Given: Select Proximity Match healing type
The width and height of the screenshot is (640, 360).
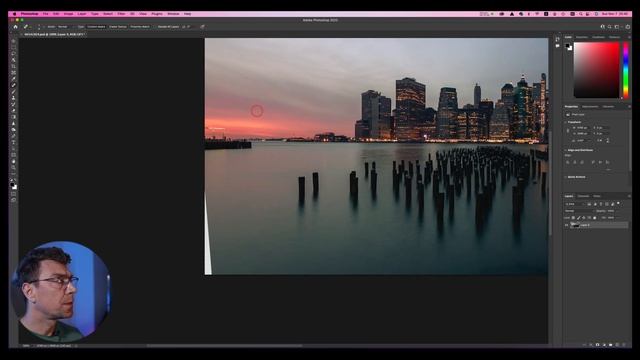Looking at the screenshot, I should coord(140,27).
